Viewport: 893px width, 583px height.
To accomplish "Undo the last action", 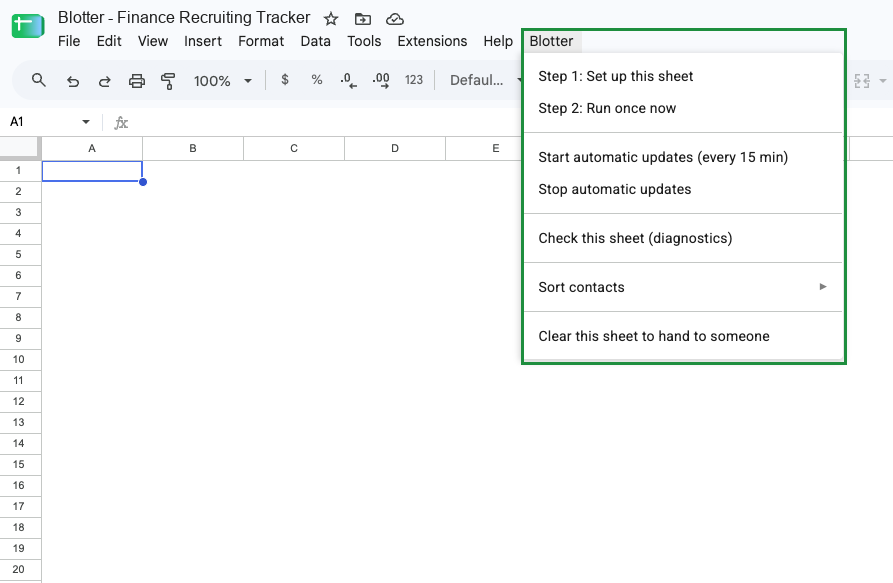I will pos(72,81).
